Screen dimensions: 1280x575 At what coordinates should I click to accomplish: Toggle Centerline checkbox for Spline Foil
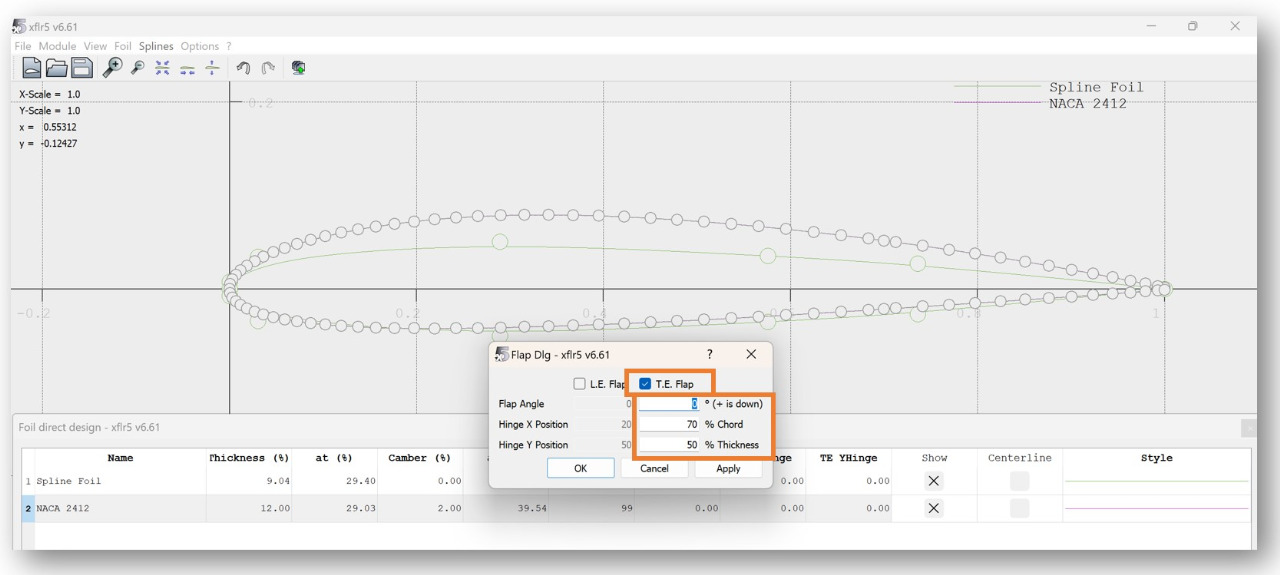pos(1019,481)
